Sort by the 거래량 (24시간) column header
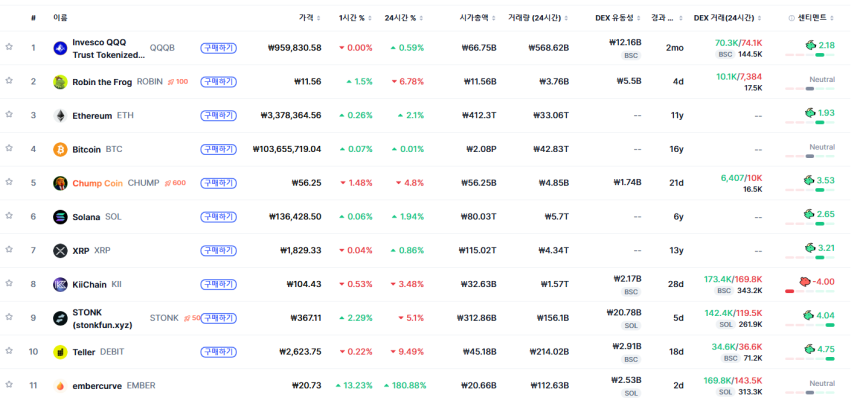The image size is (860, 398). click(x=538, y=18)
